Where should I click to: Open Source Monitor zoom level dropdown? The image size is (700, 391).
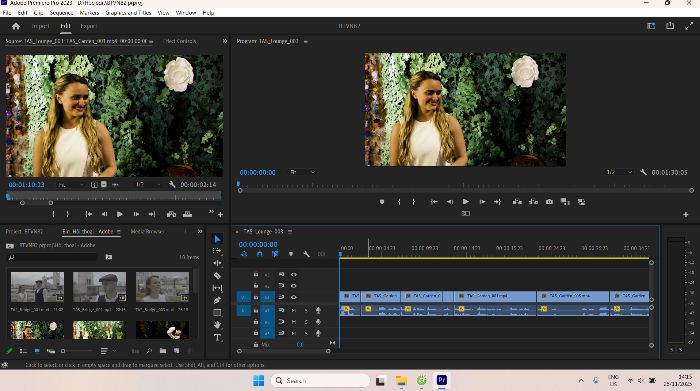click(71, 184)
